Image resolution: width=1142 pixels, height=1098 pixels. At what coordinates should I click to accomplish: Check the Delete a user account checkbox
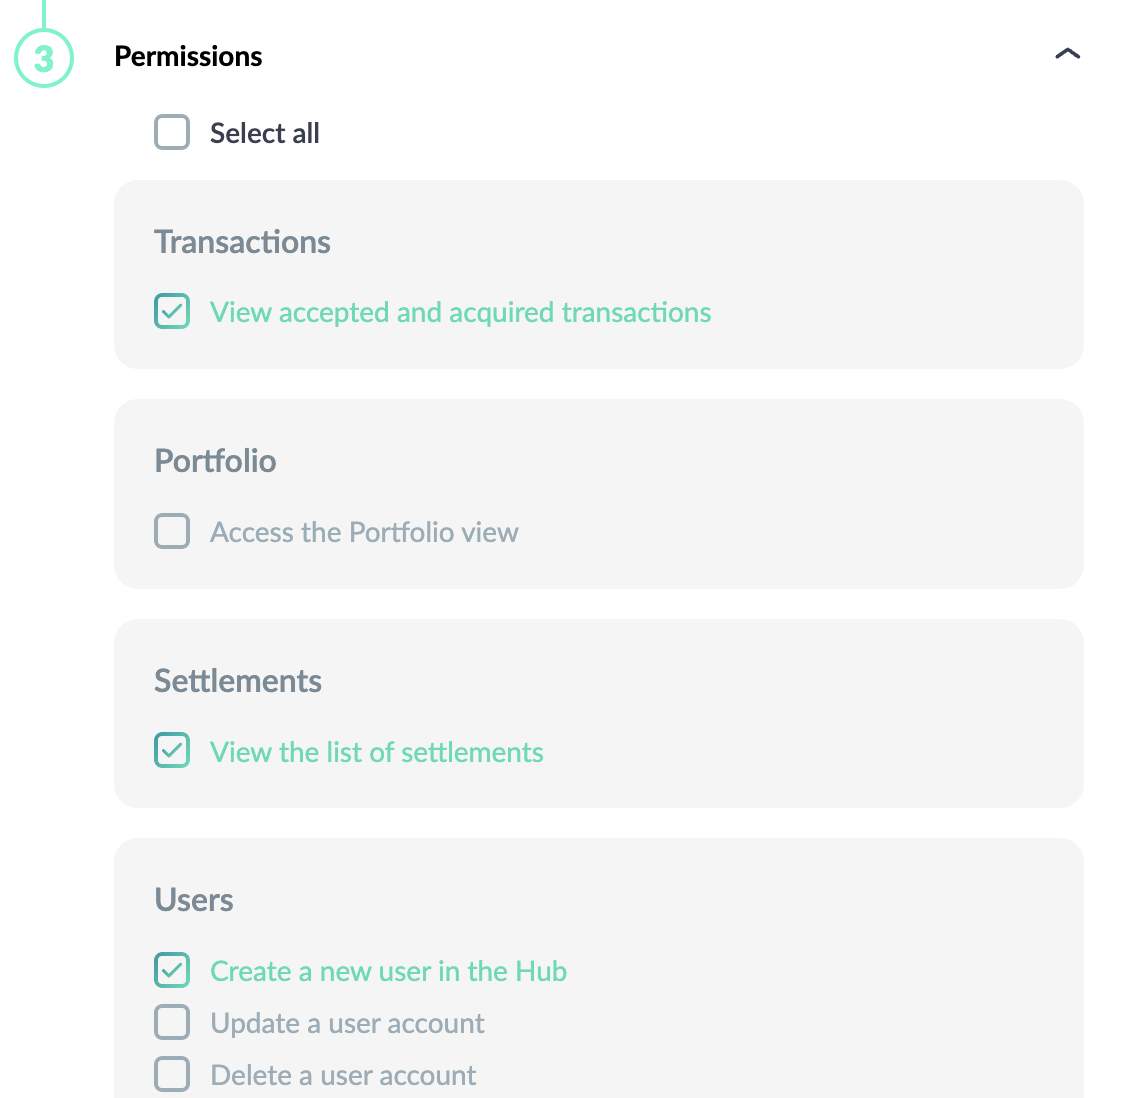[x=172, y=1075]
